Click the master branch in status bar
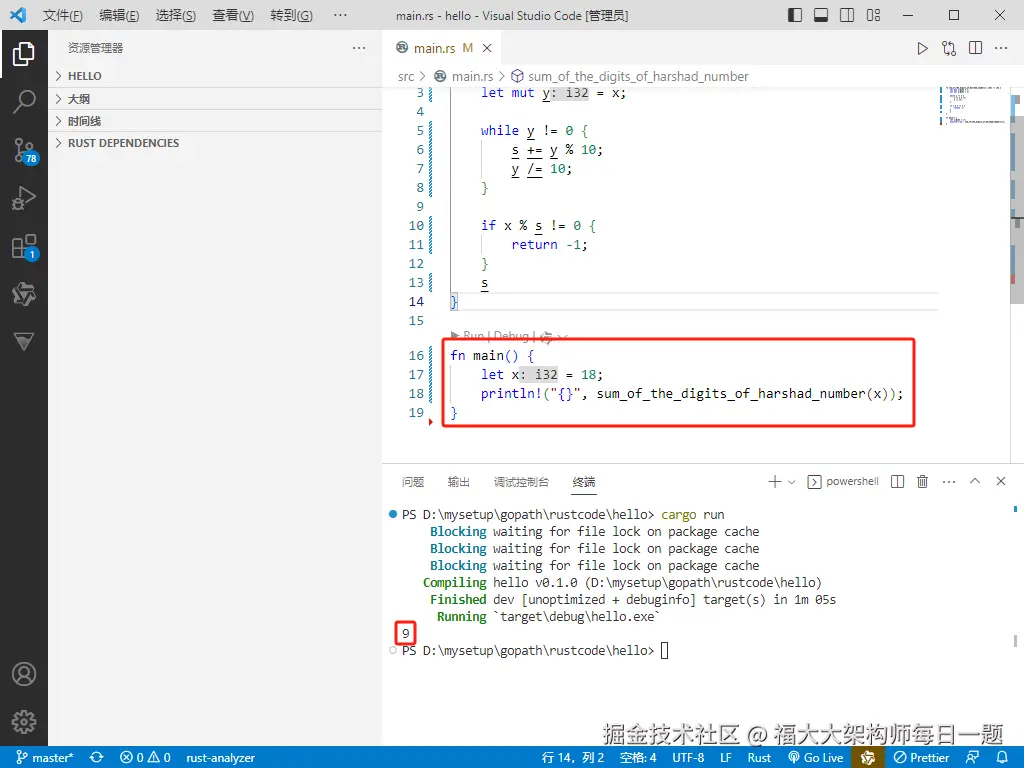 45,758
